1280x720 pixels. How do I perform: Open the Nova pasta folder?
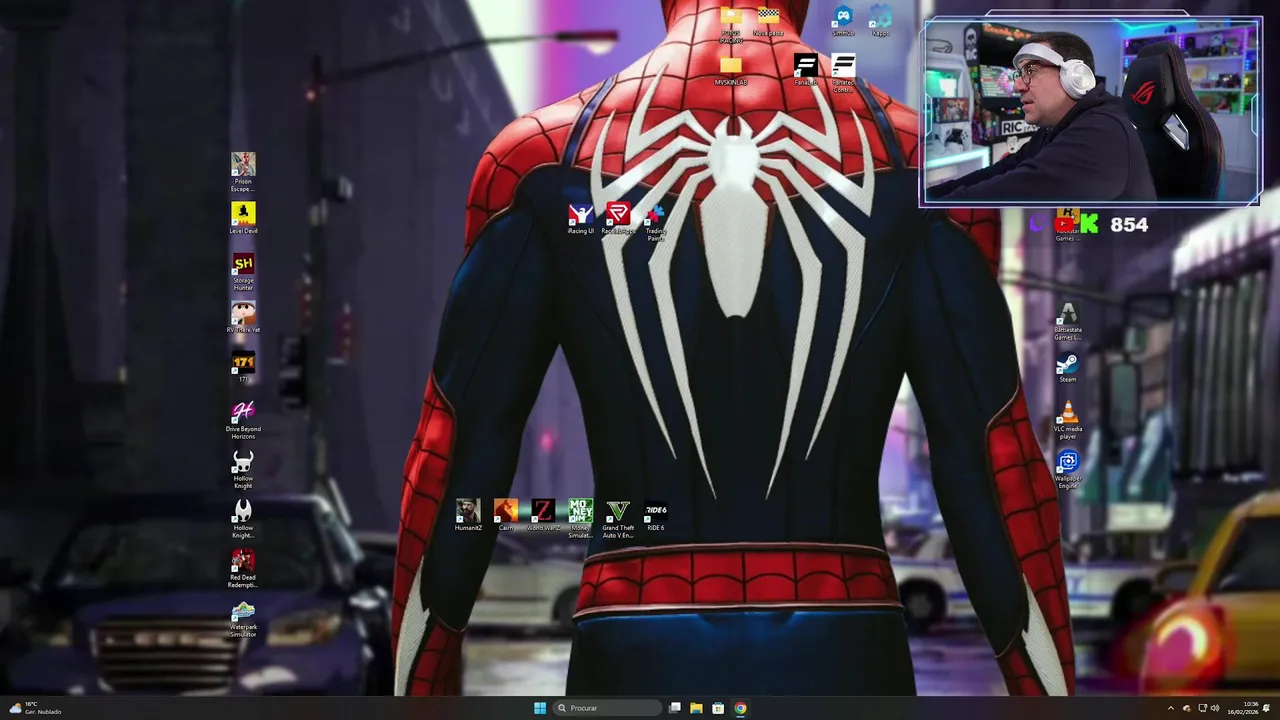click(768, 22)
